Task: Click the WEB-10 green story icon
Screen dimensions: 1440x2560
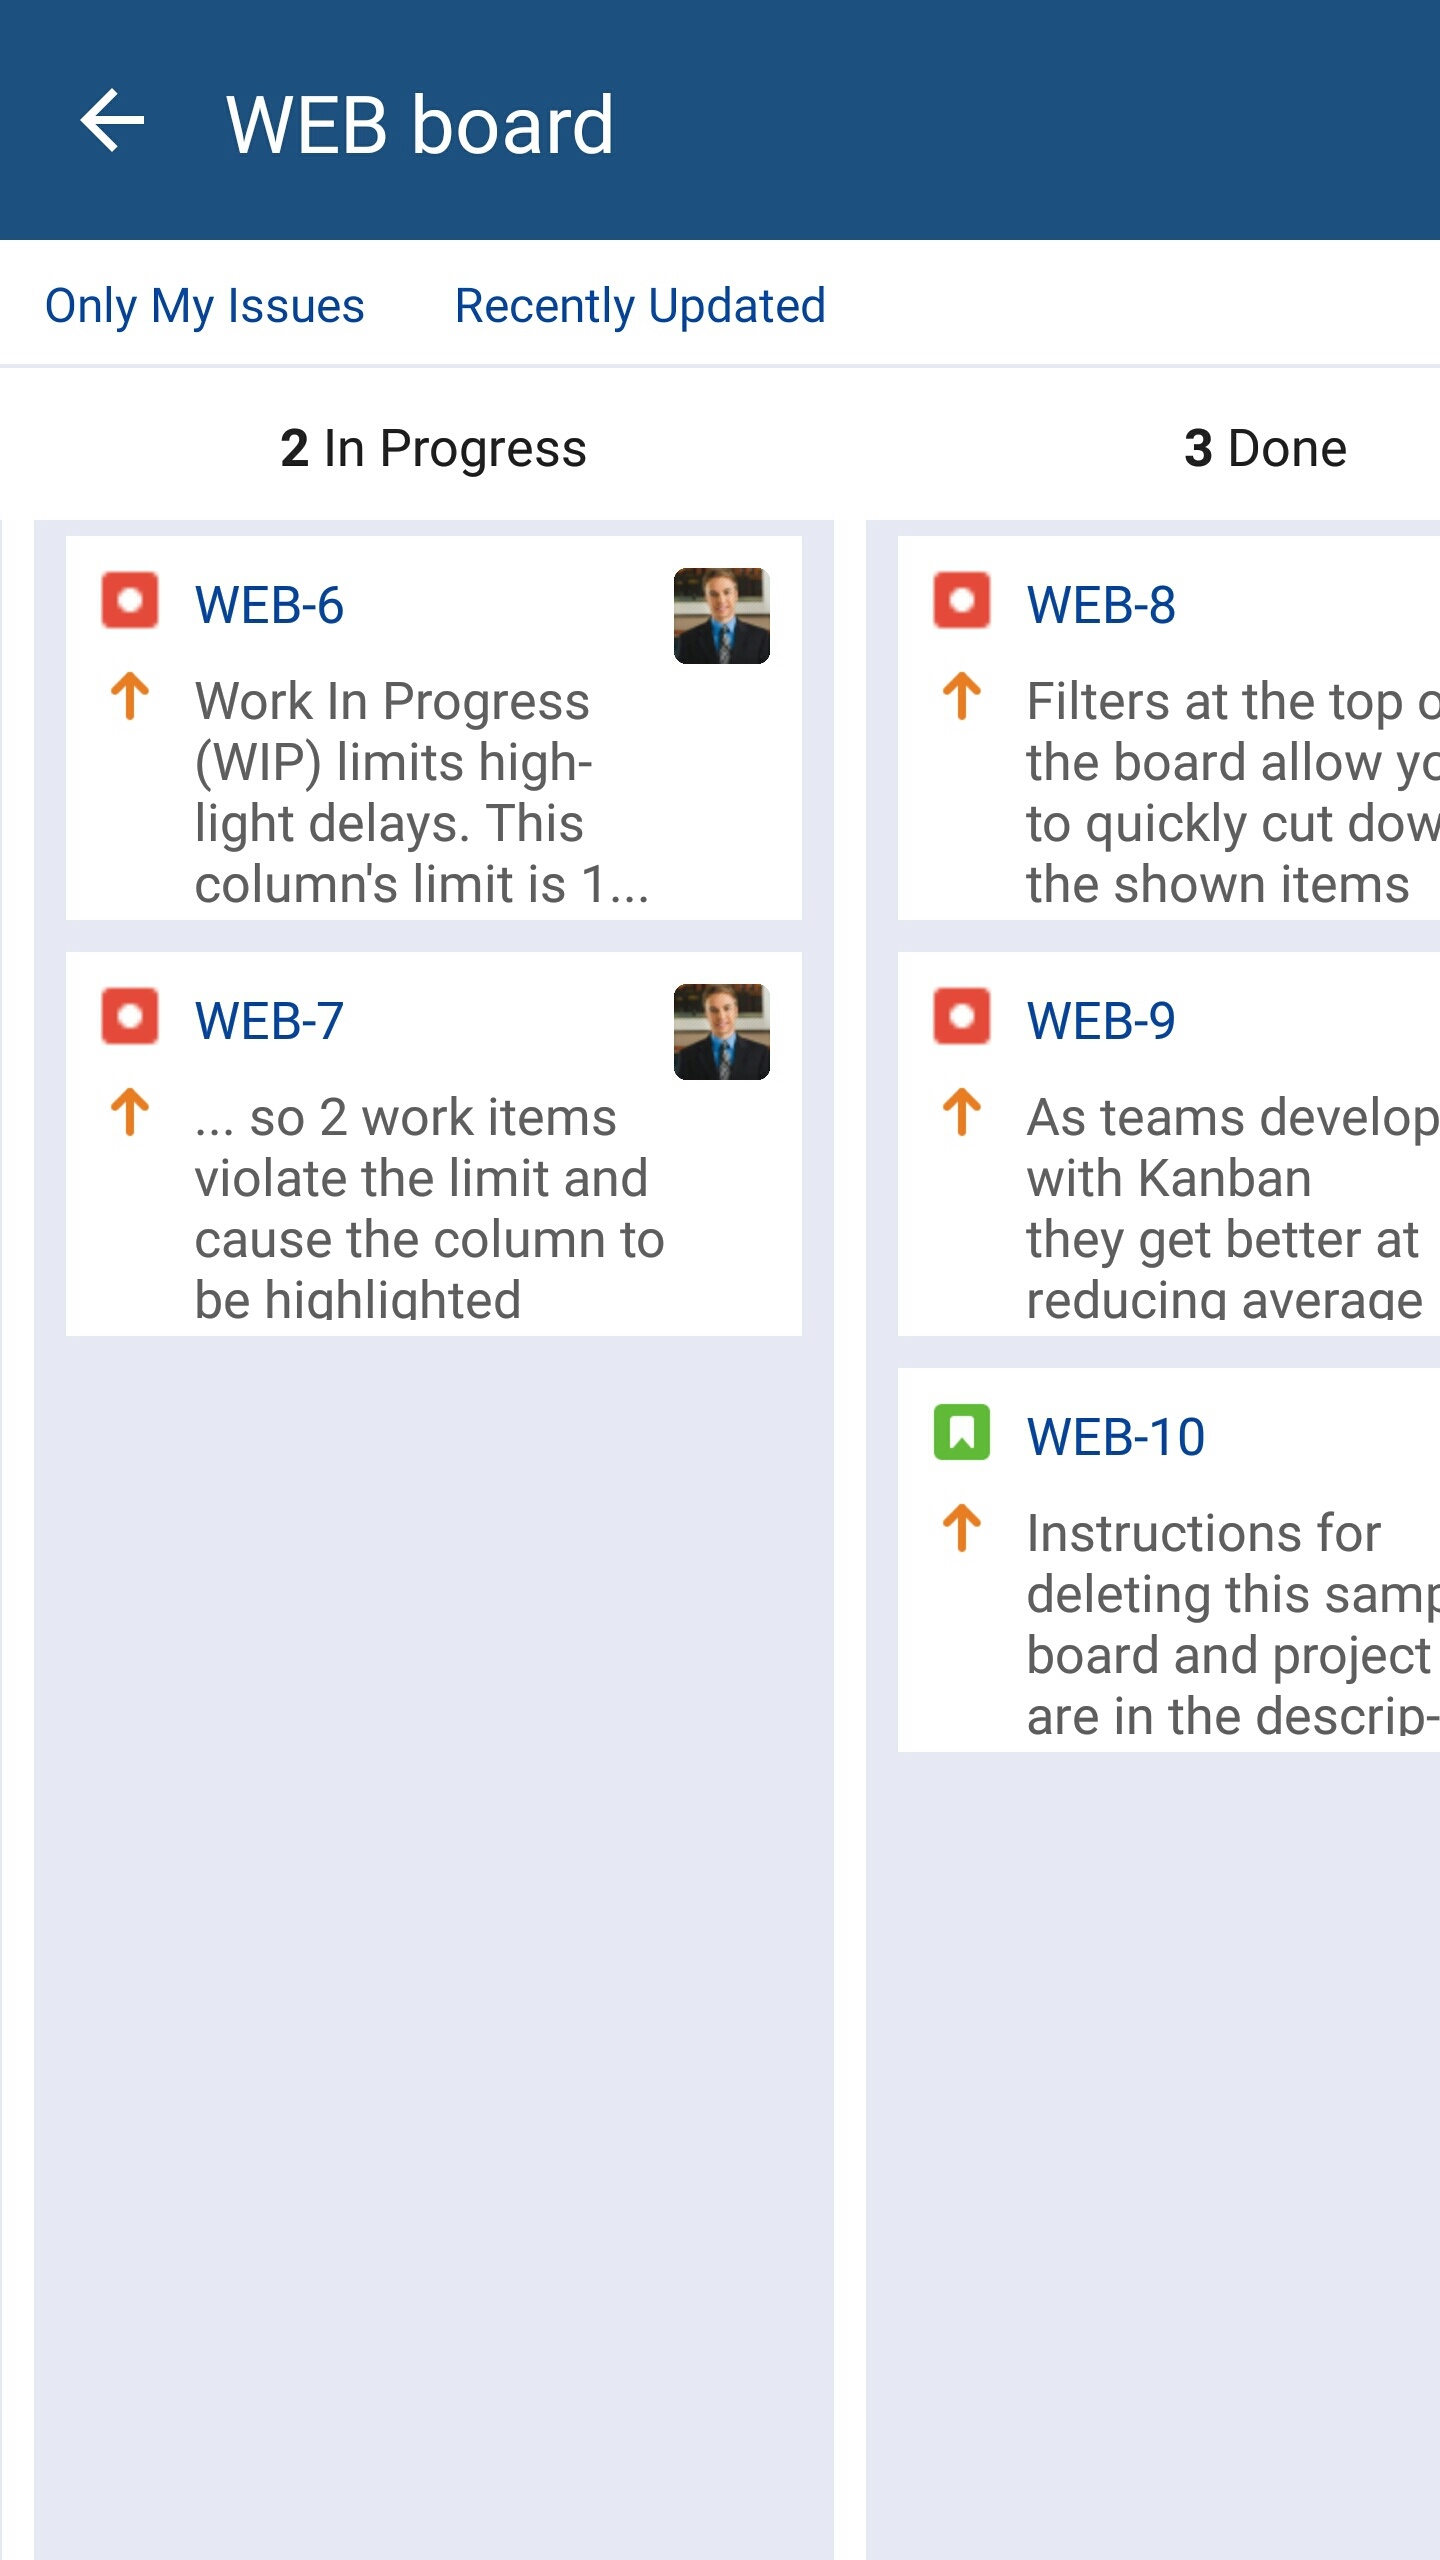Action: (961, 1432)
